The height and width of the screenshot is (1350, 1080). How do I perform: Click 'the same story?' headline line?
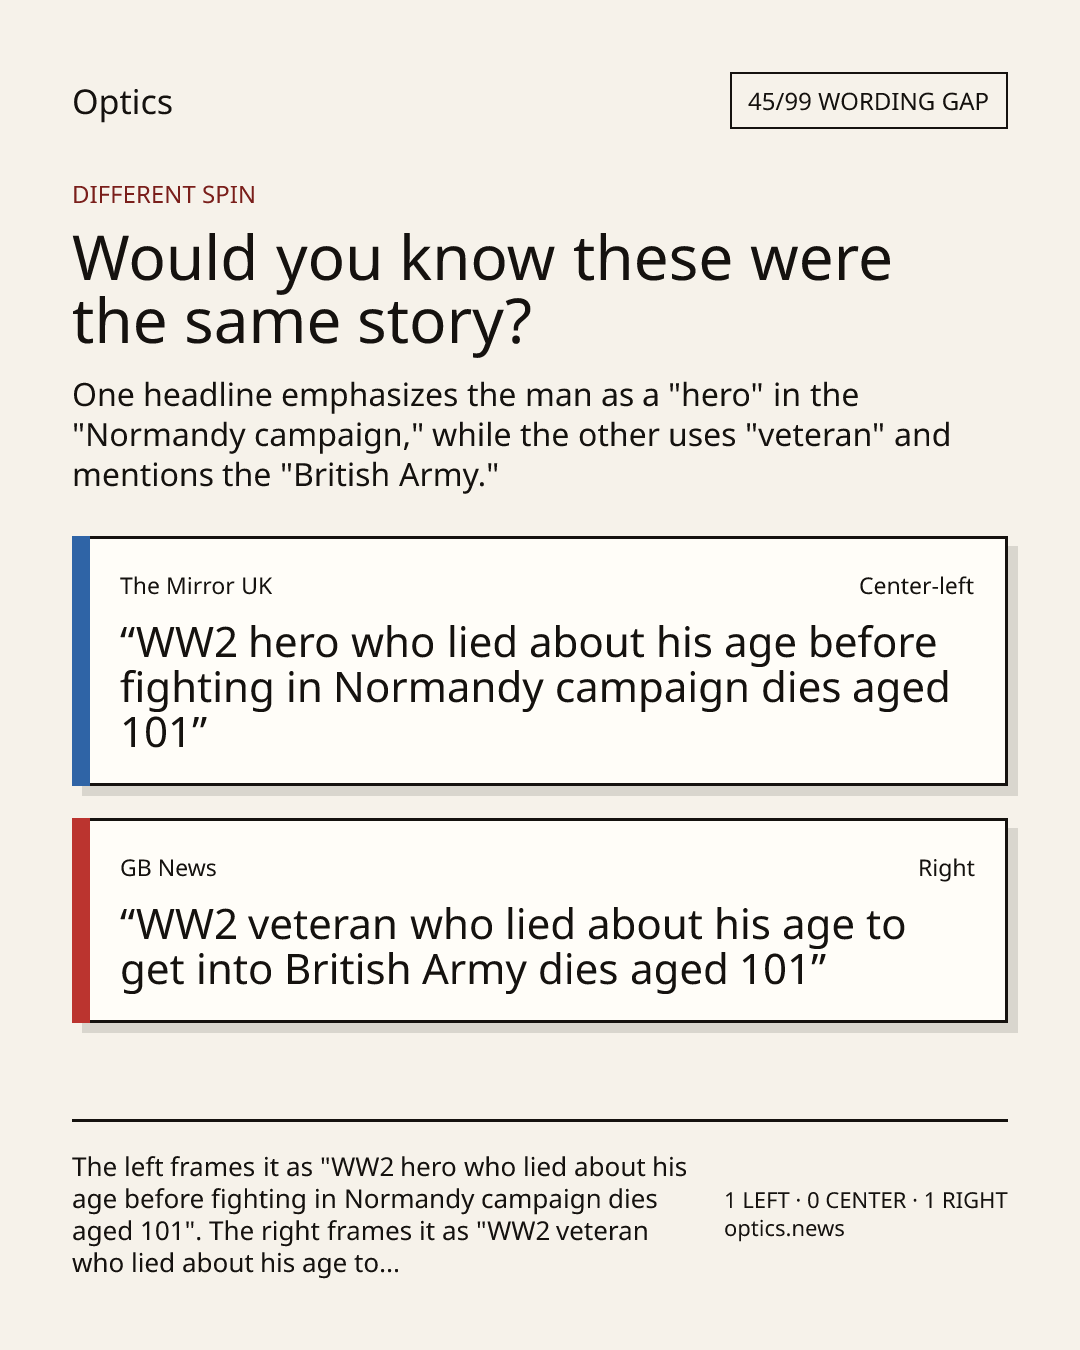(302, 322)
